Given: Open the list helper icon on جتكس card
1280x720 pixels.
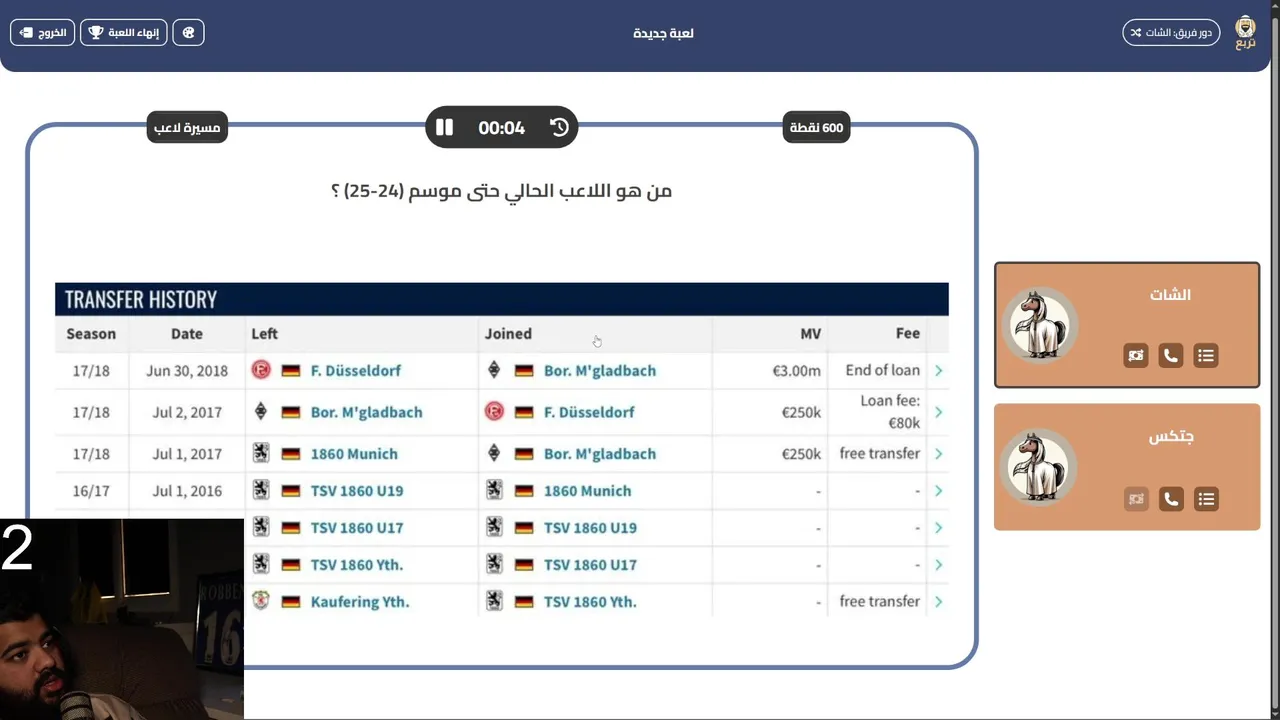Looking at the screenshot, I should pos(1206,499).
